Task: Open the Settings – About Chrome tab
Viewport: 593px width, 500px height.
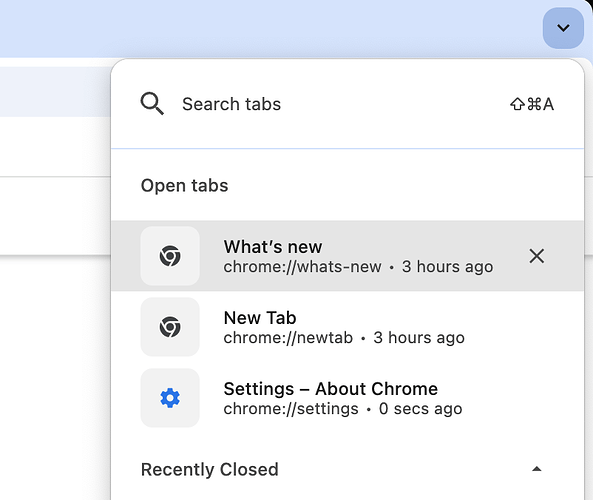Action: click(348, 398)
